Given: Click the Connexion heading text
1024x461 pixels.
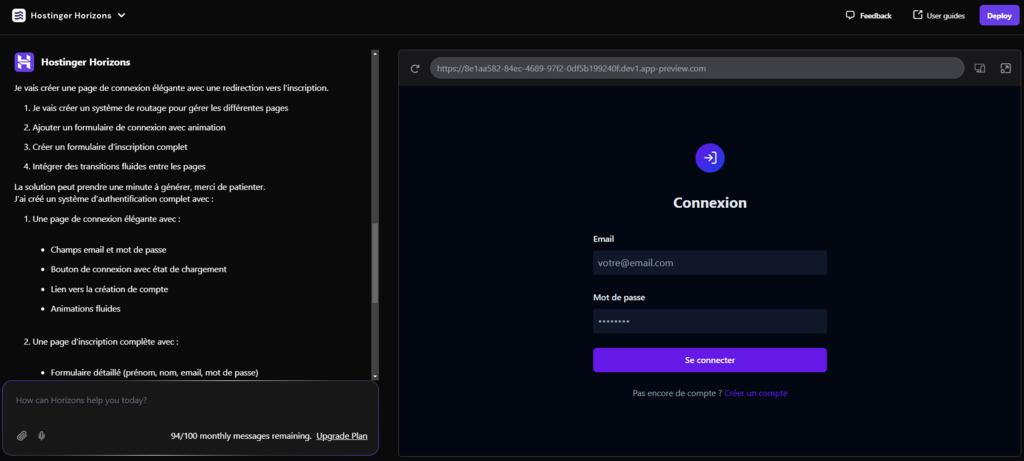Looking at the screenshot, I should [x=710, y=202].
